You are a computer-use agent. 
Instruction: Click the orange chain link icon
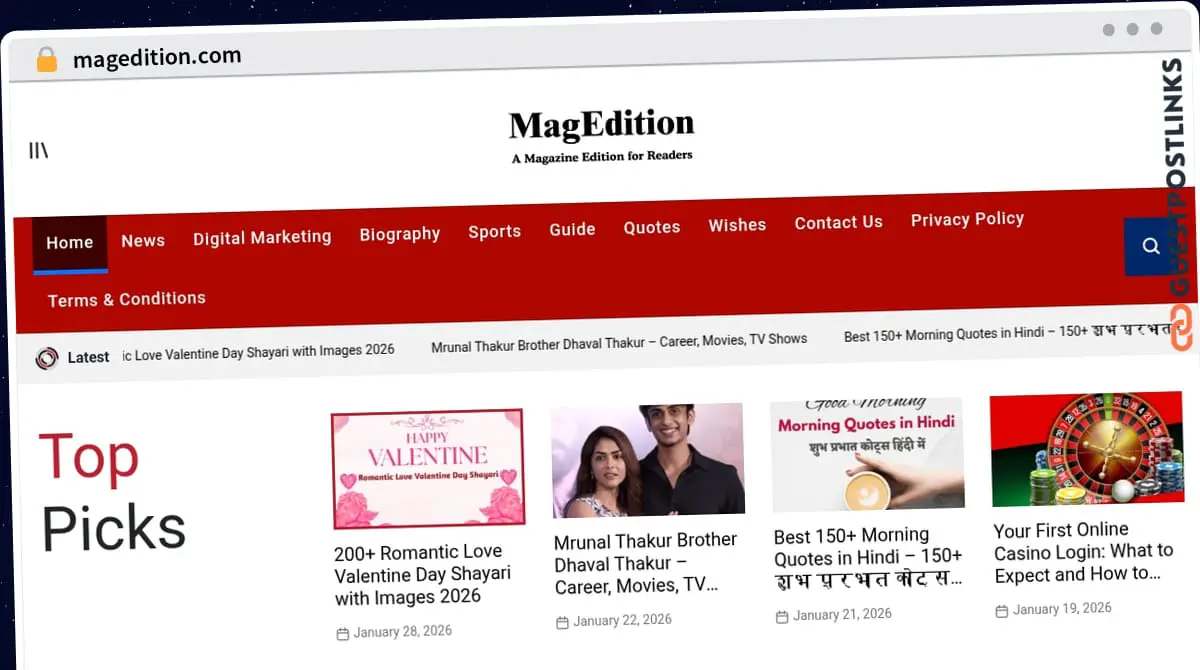pos(1182,328)
